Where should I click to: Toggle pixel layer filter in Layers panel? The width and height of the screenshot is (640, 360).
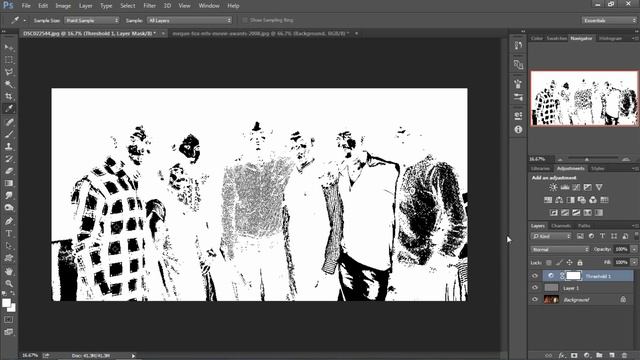(x=580, y=236)
